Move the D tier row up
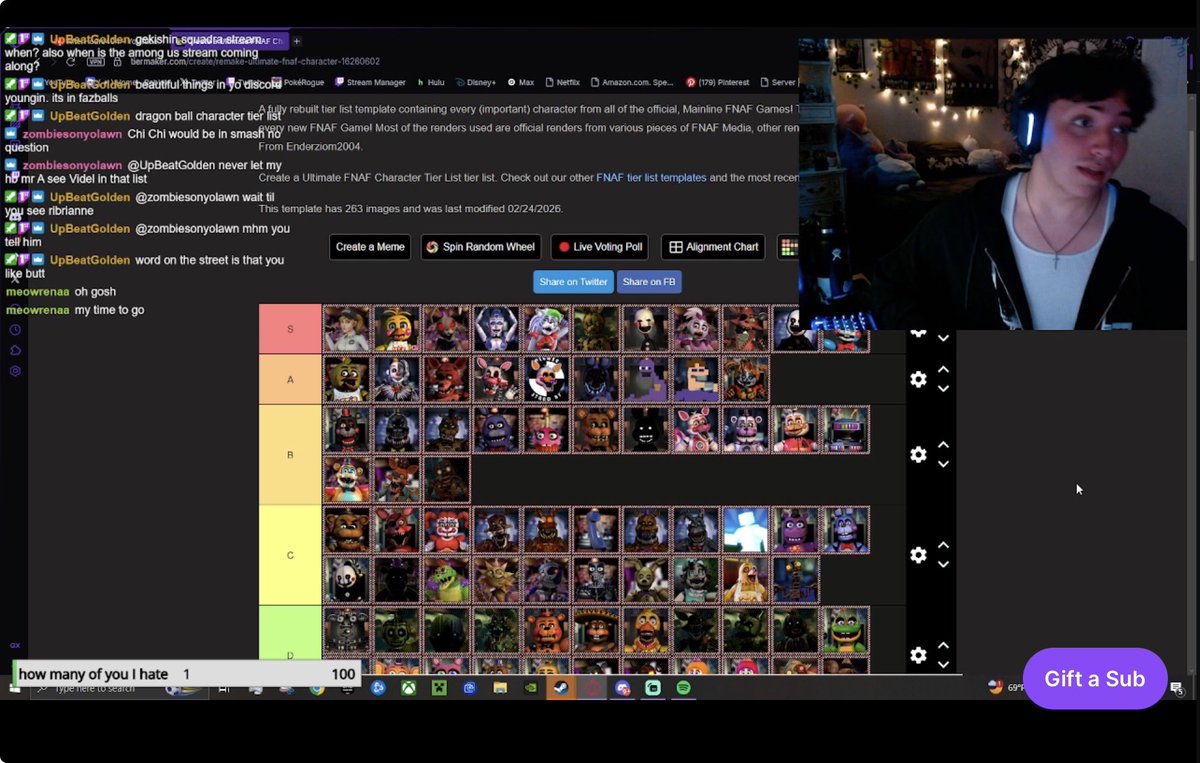The width and height of the screenshot is (1200, 763). [943, 645]
